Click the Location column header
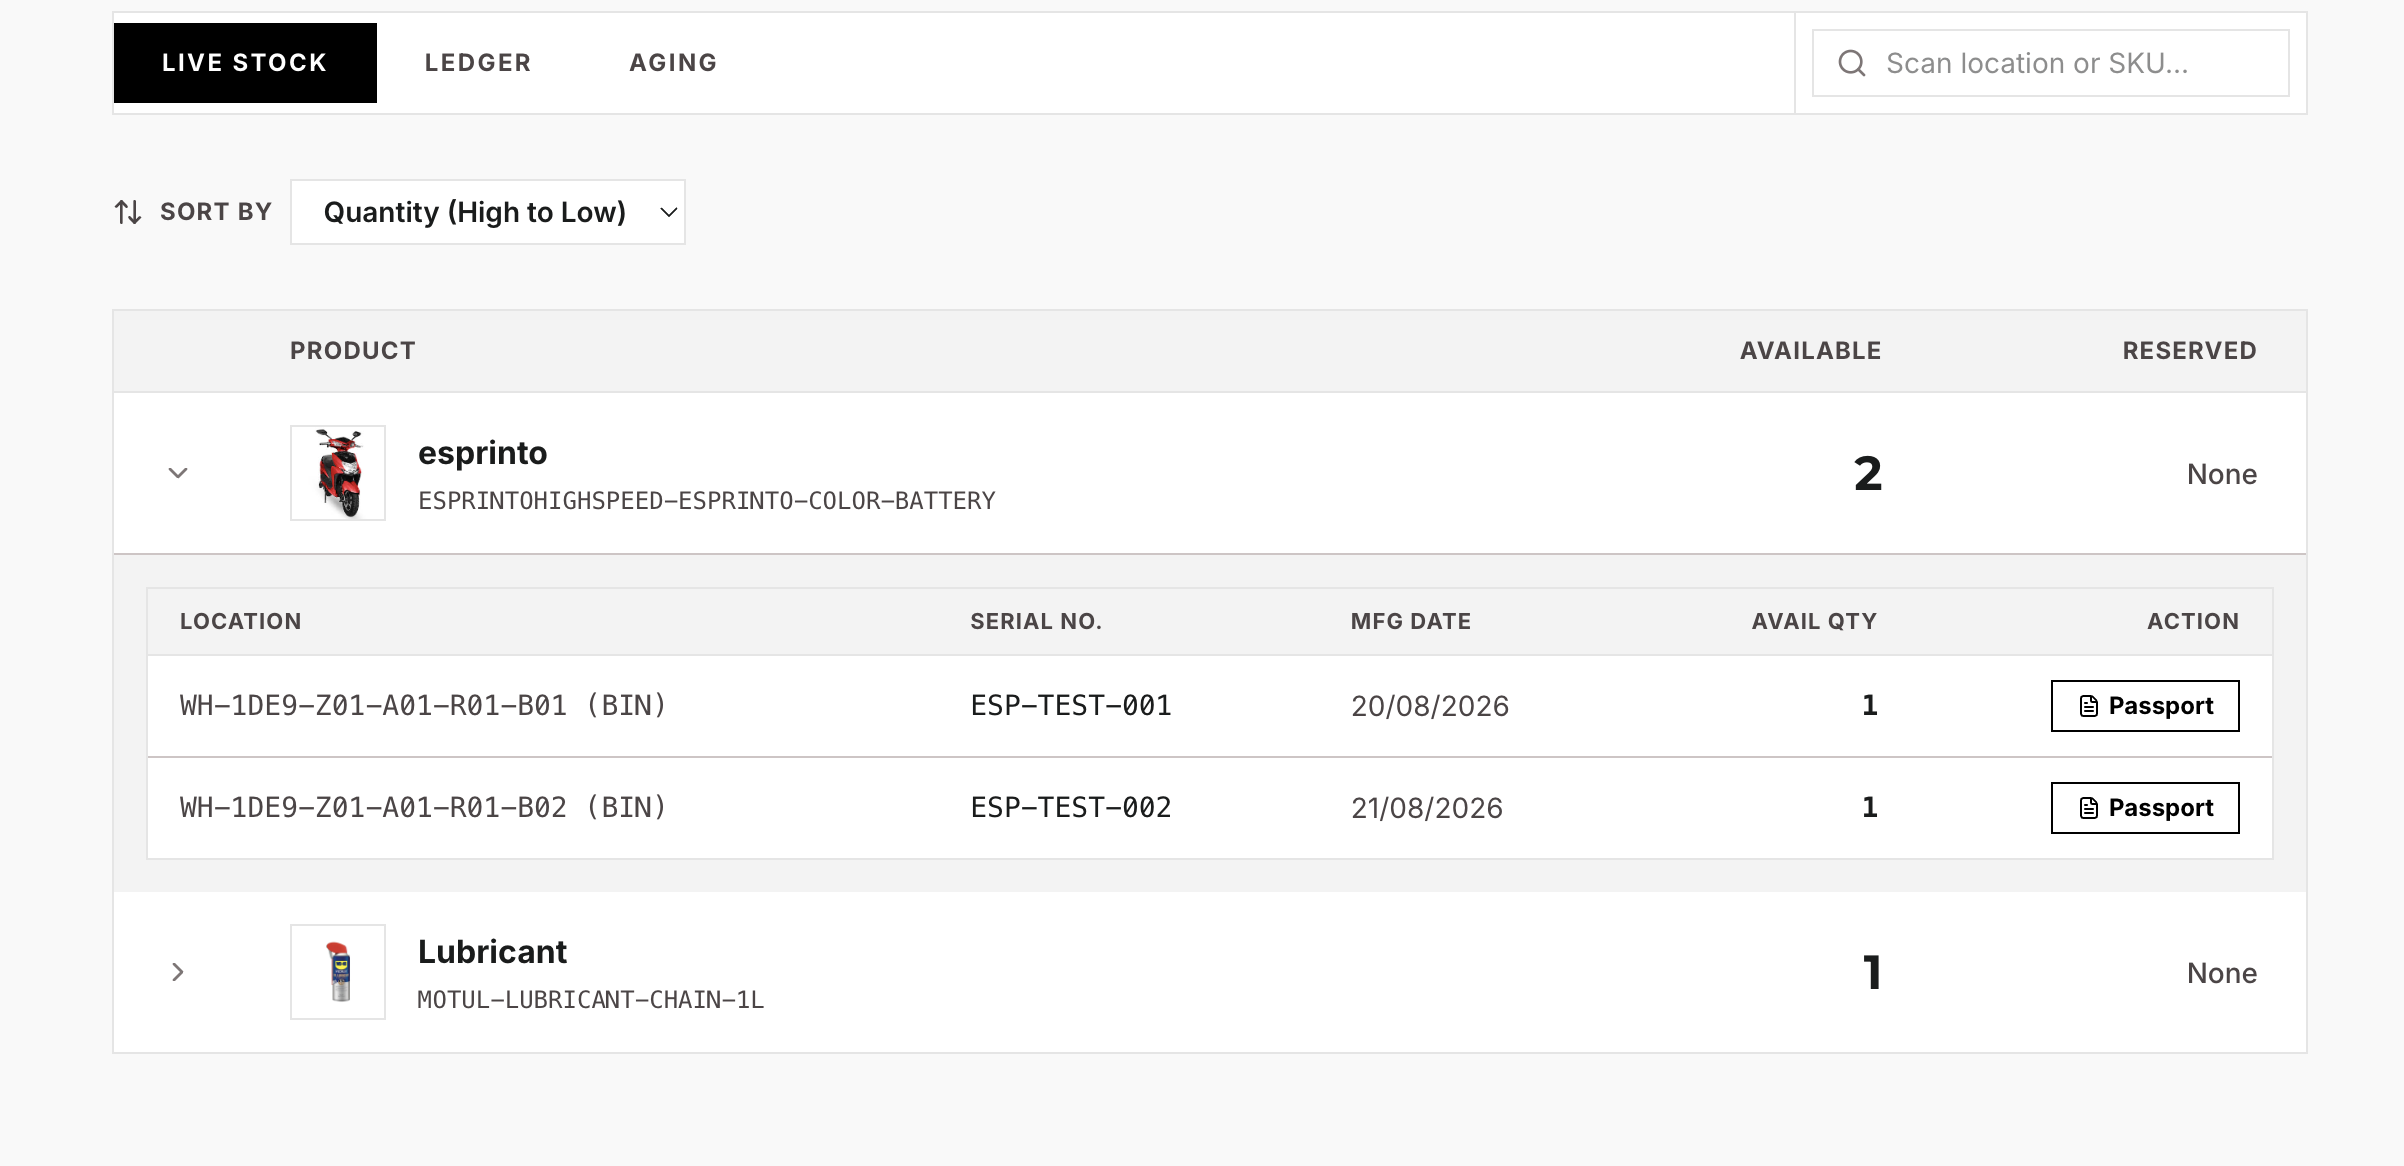This screenshot has height=1166, width=2404. (x=241, y=622)
